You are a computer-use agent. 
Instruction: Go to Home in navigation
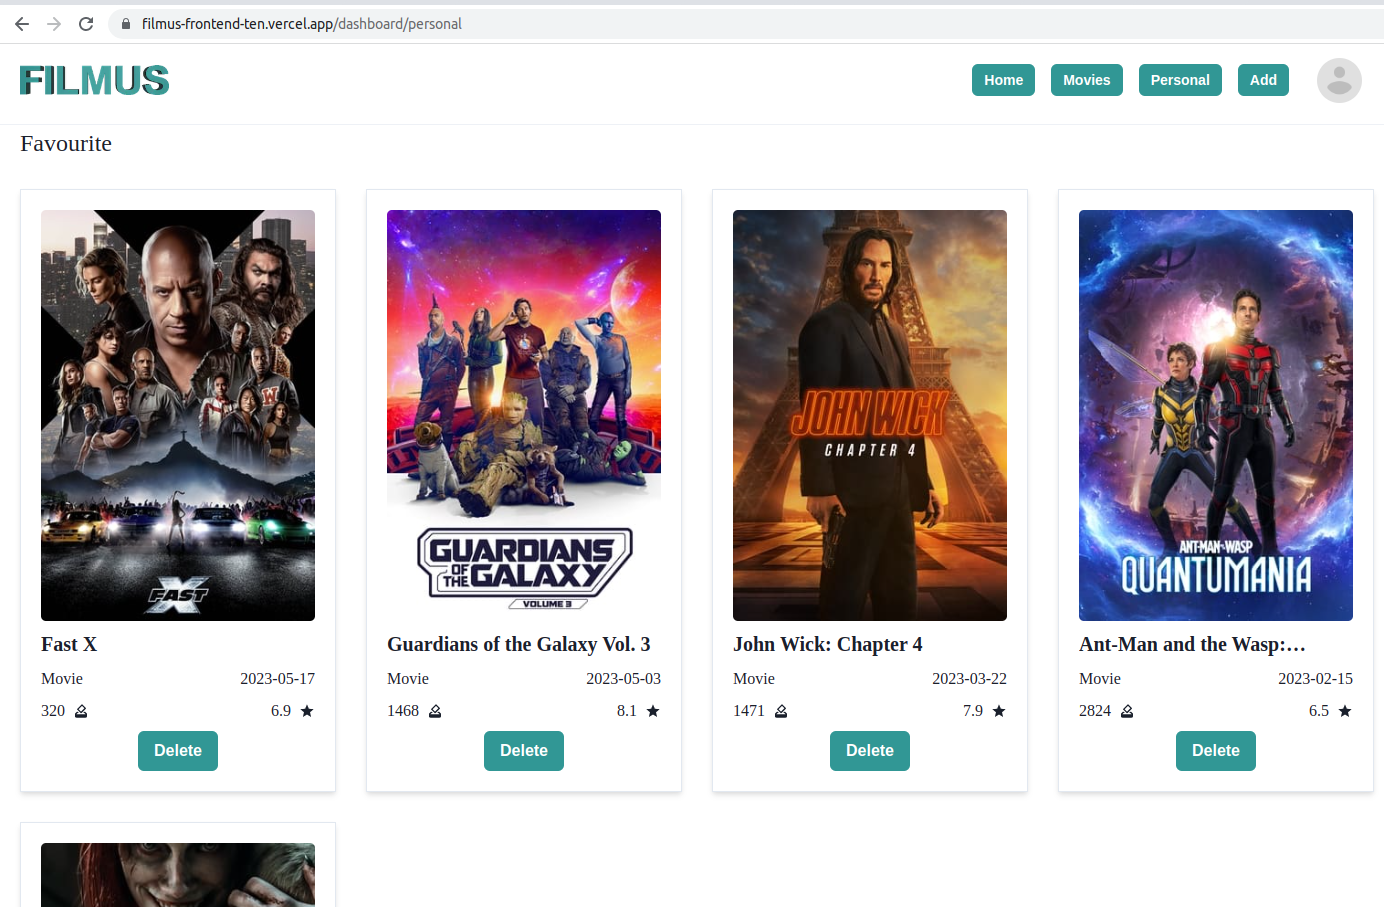[1003, 80]
